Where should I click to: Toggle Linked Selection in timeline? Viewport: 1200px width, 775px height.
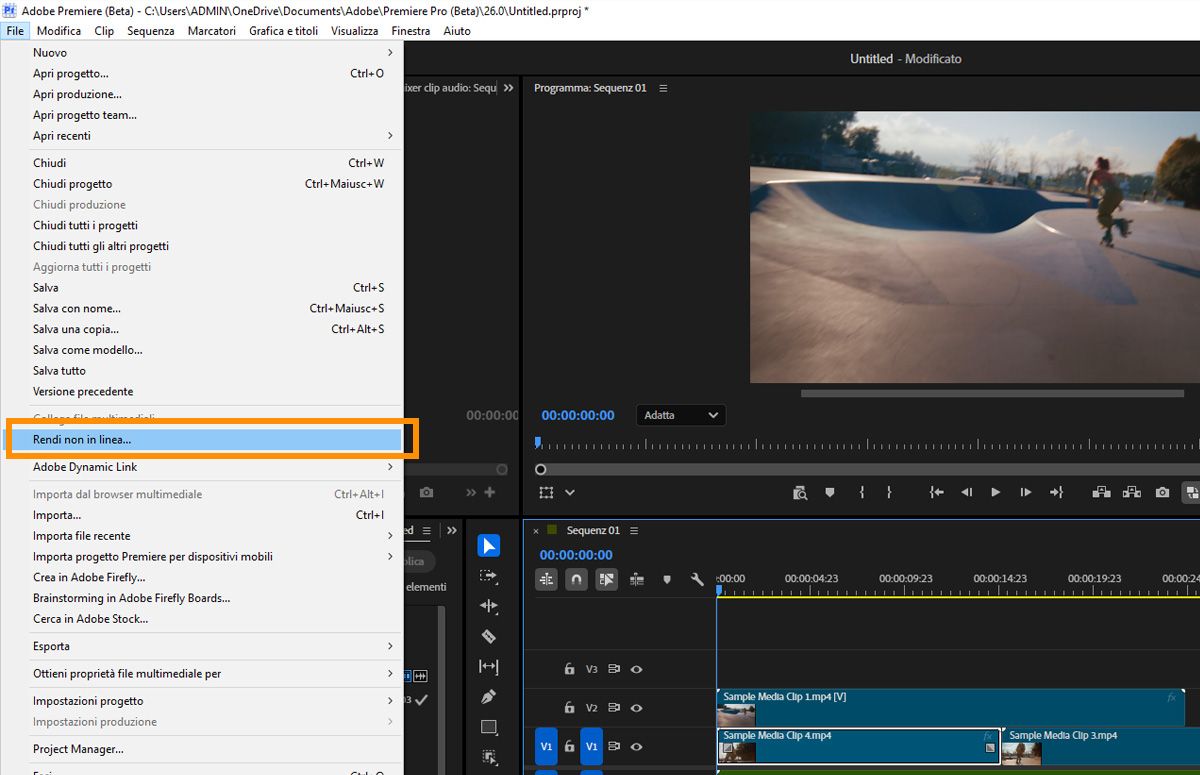tap(606, 579)
